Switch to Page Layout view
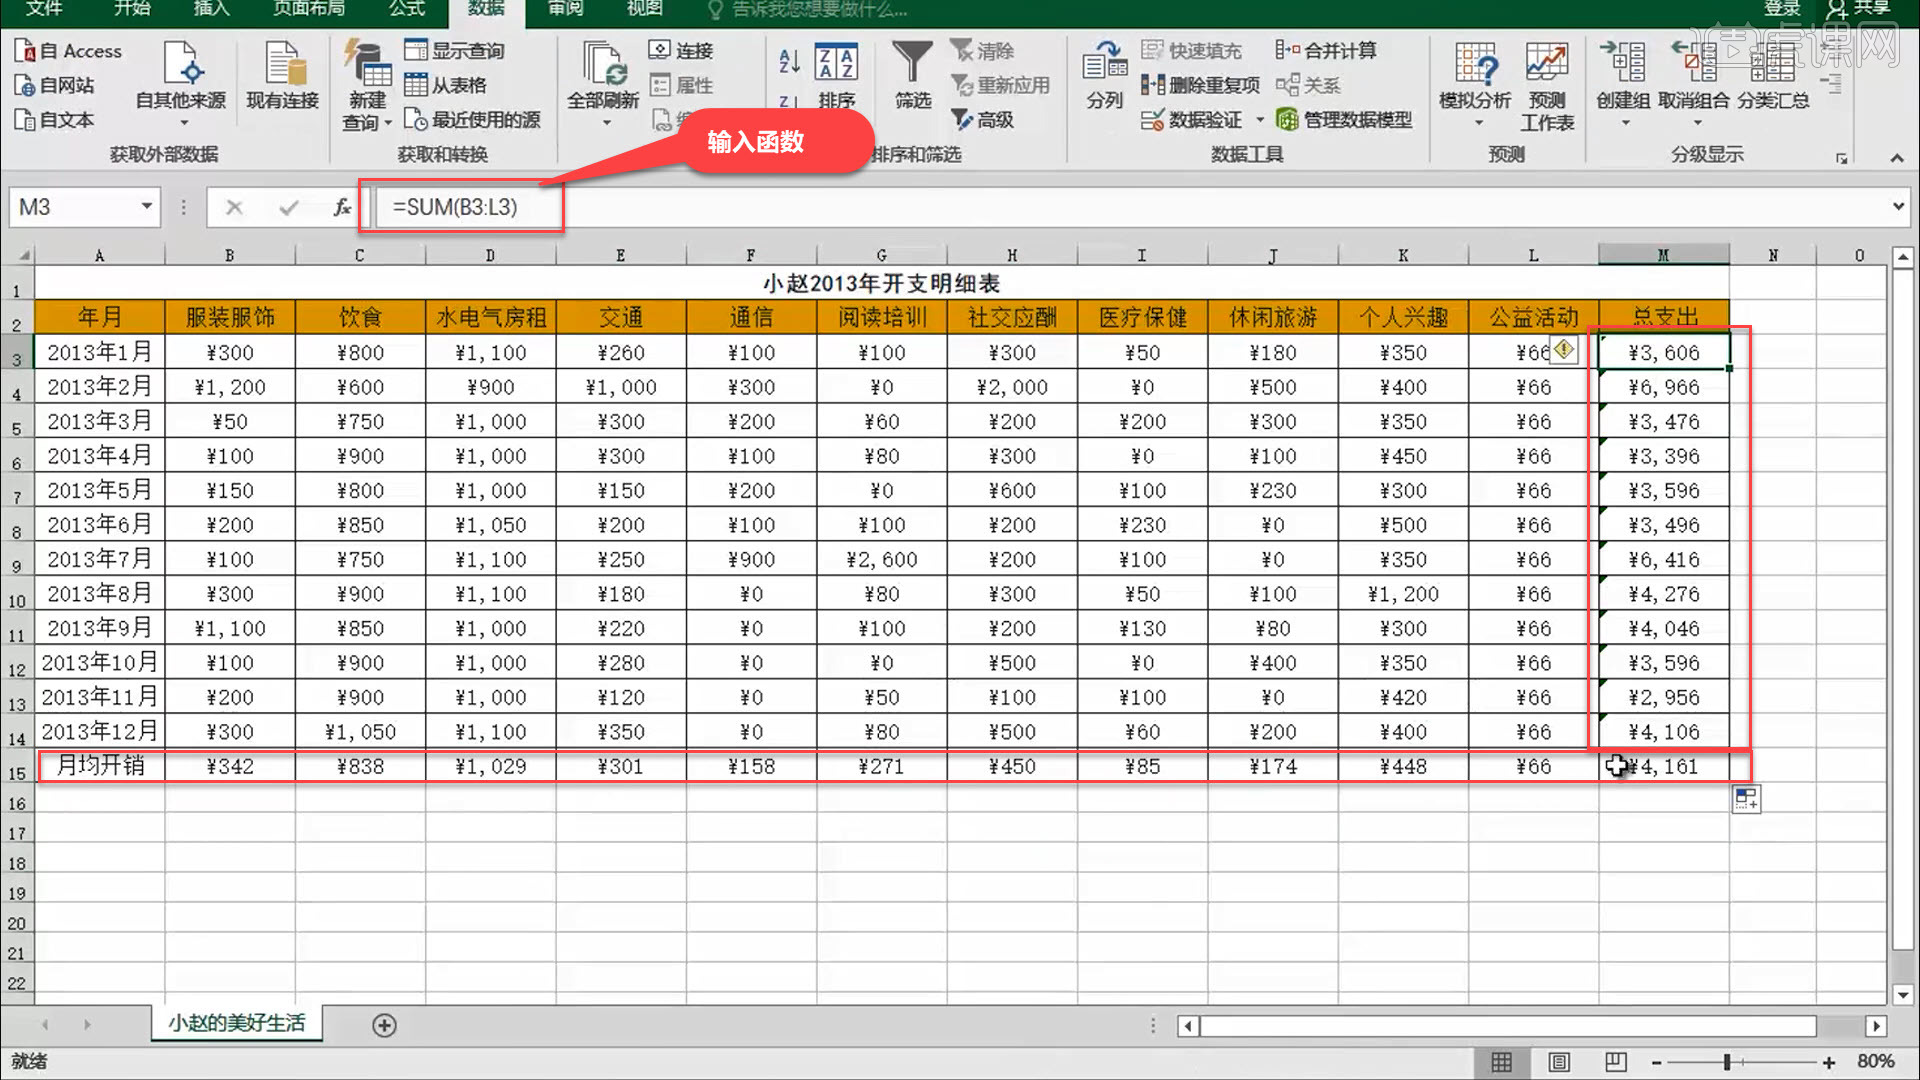 click(1559, 1062)
